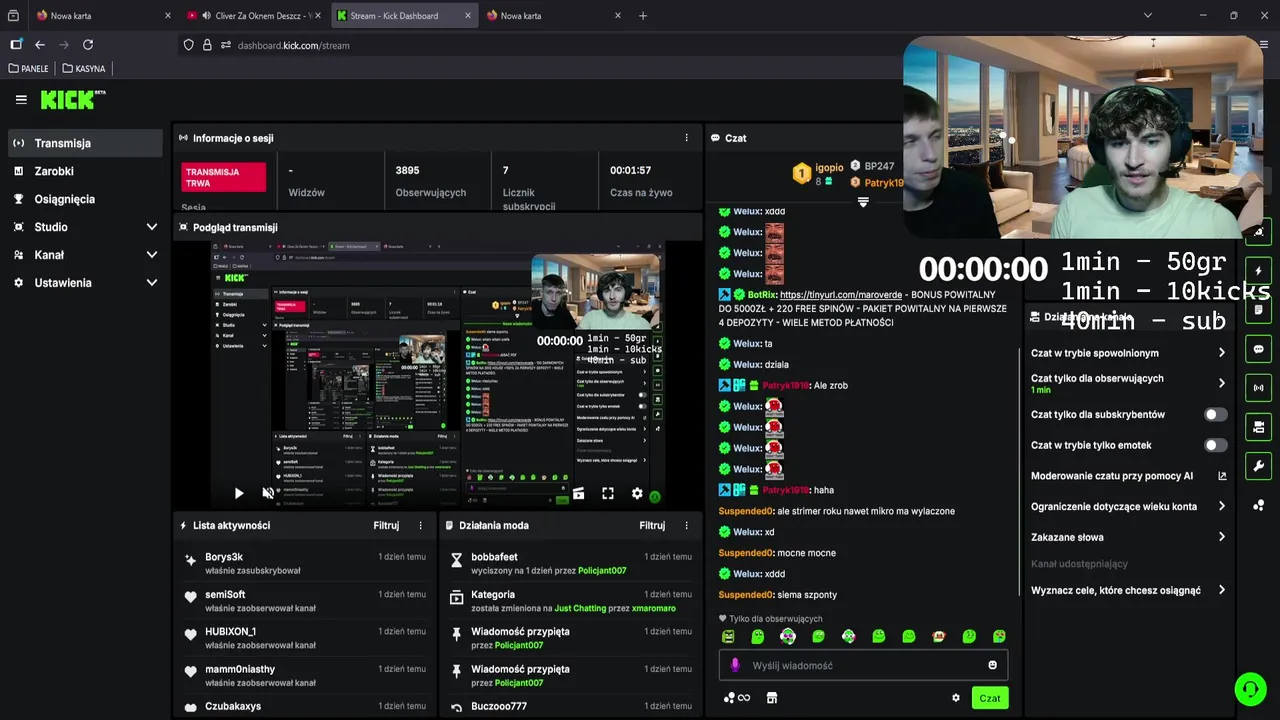Open Czat tylko dla obserwujących options
Image resolution: width=1280 pixels, height=720 pixels.
pyautogui.click(x=1129, y=383)
